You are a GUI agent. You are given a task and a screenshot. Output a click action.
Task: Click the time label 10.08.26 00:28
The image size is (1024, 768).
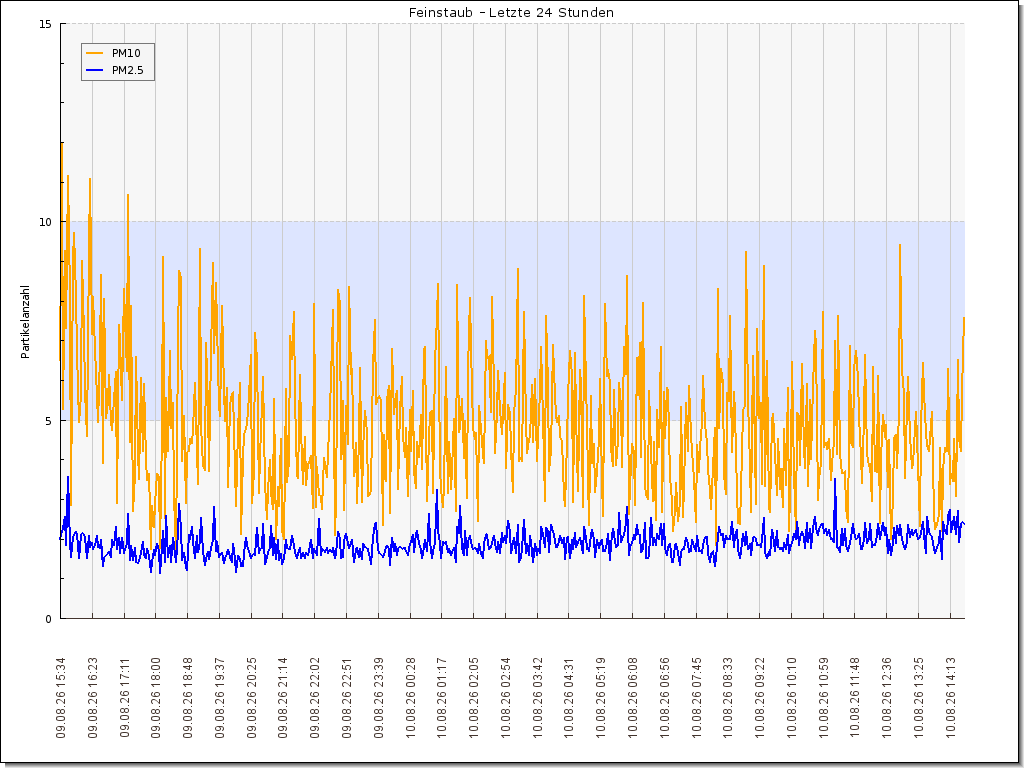coord(411,697)
